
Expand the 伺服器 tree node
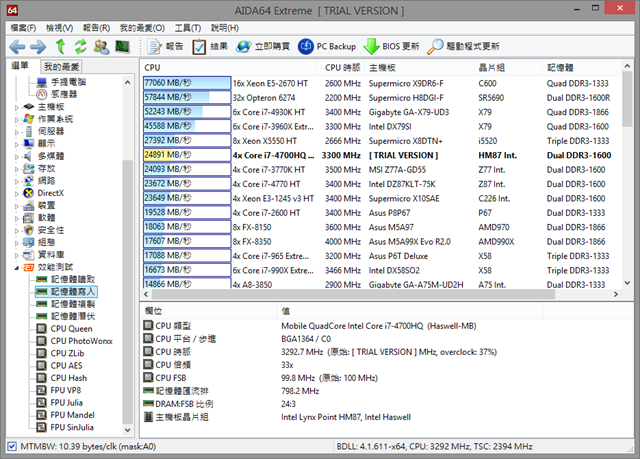click(16, 132)
